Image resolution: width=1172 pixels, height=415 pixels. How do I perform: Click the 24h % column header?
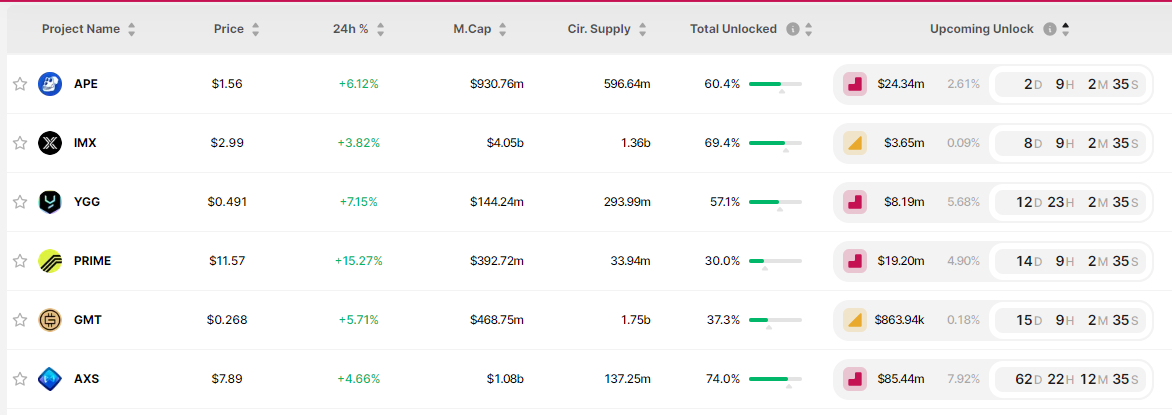pos(351,29)
